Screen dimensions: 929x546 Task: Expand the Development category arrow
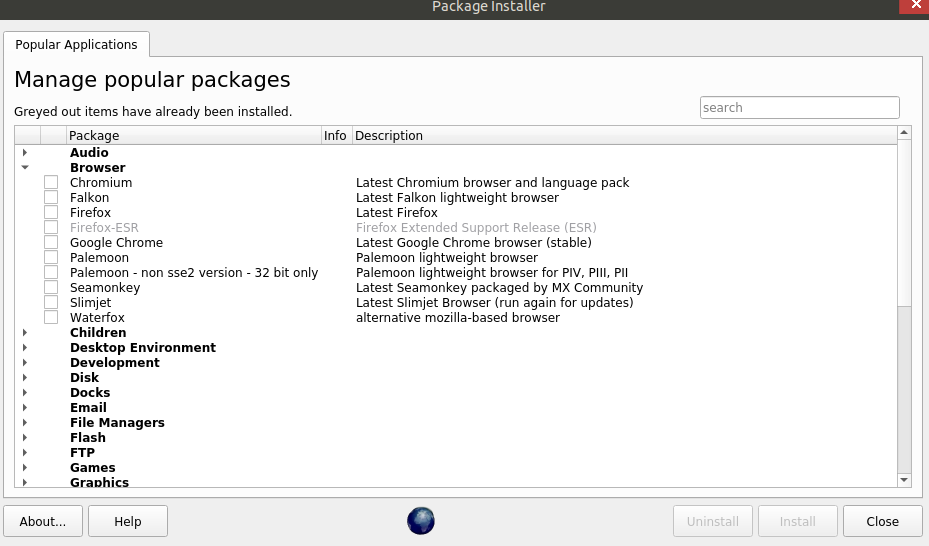(x=25, y=362)
